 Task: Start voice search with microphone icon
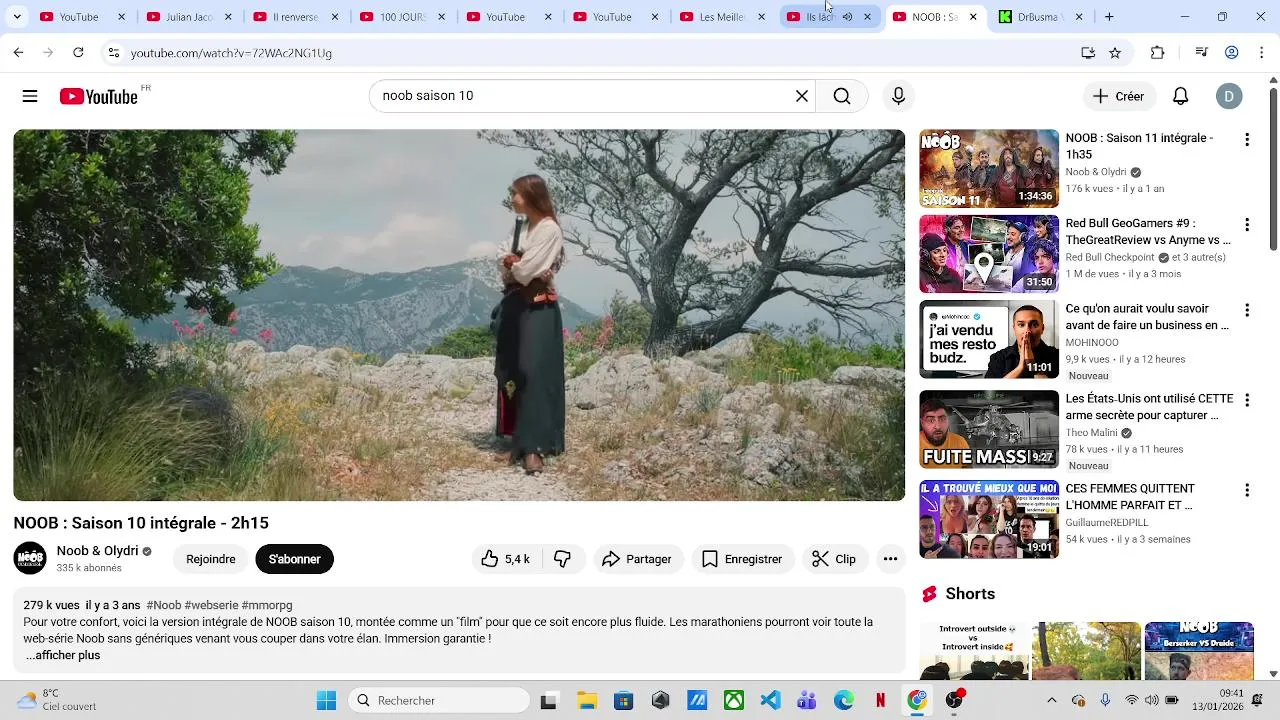tap(898, 96)
